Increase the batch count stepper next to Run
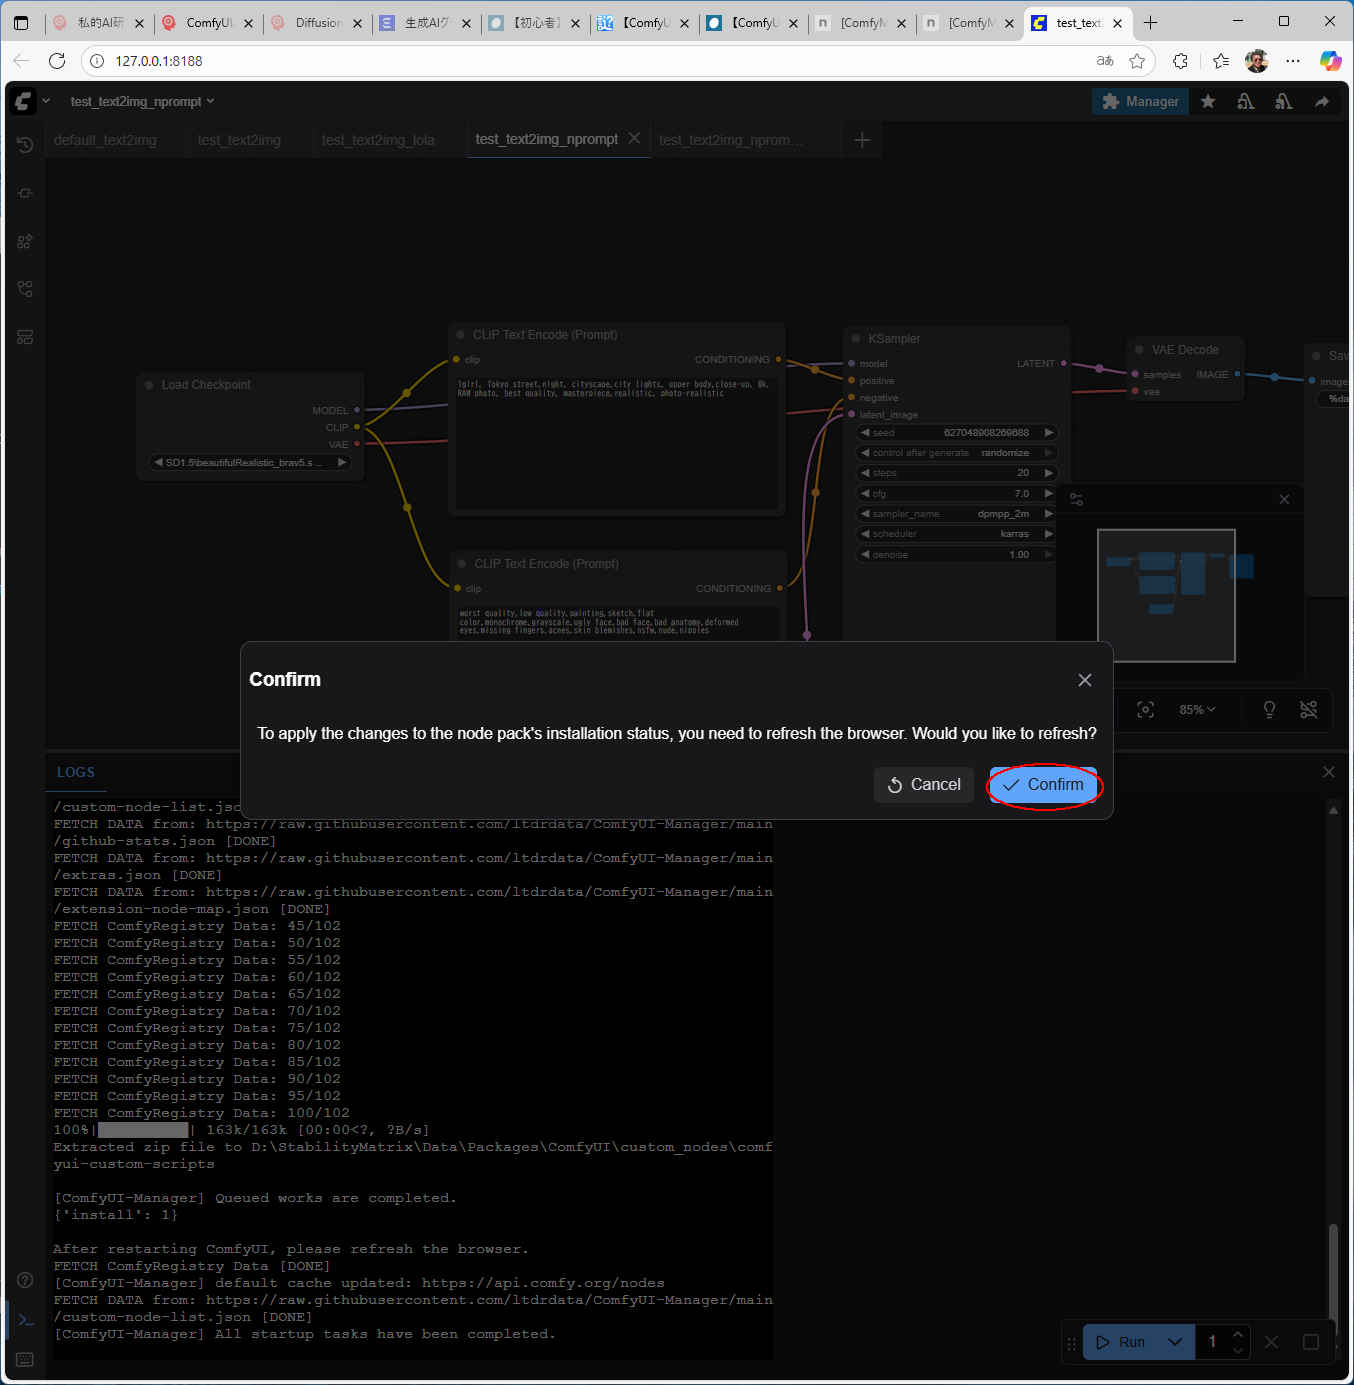Image resolution: width=1354 pixels, height=1385 pixels. [x=1238, y=1334]
